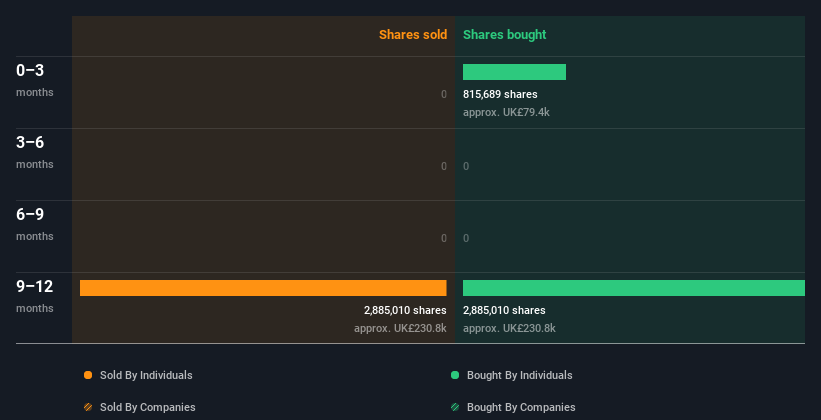Click approx. UK£230.8k in bought column
Viewport: 821px width, 420px height.
509,328
